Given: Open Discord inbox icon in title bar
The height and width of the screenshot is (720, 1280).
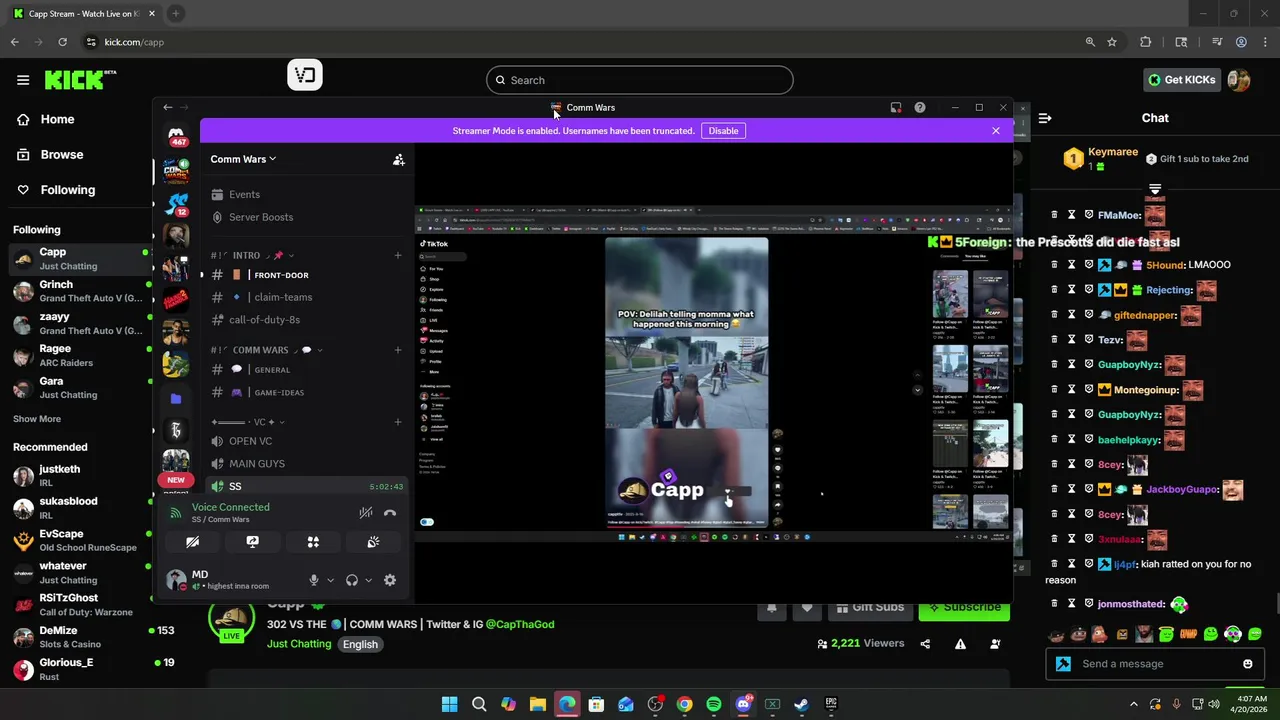Looking at the screenshot, I should pyautogui.click(x=896, y=108).
